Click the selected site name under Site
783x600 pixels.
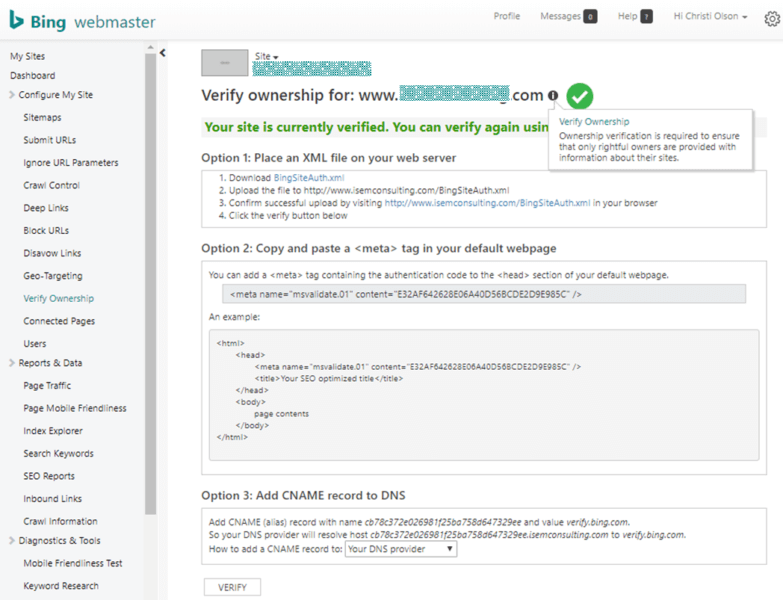pyautogui.click(x=312, y=68)
